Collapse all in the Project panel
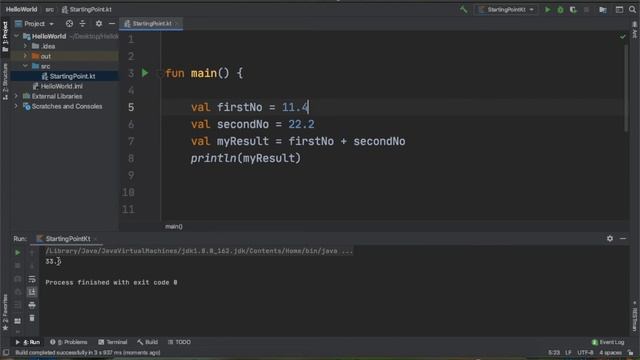This screenshot has height=360, width=640. pyautogui.click(x=82, y=24)
